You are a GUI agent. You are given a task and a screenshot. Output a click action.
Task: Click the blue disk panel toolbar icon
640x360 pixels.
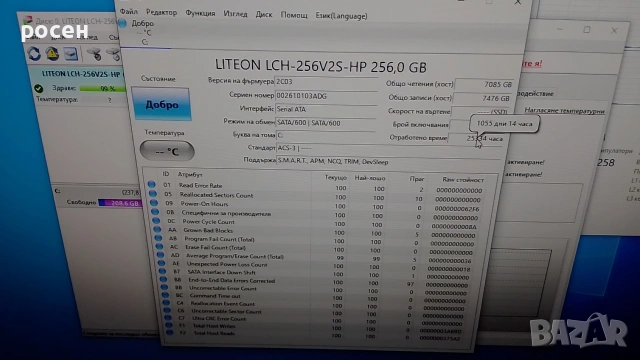pos(71,54)
